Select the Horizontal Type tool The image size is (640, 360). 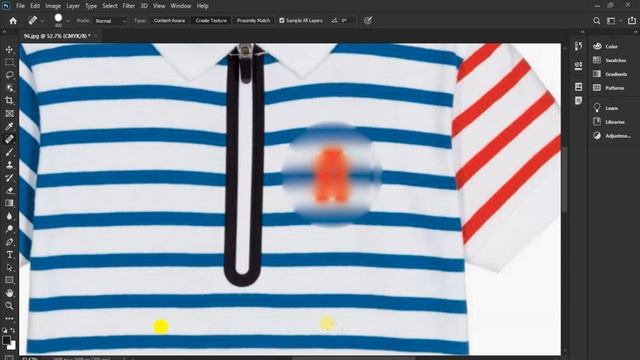pos(9,255)
